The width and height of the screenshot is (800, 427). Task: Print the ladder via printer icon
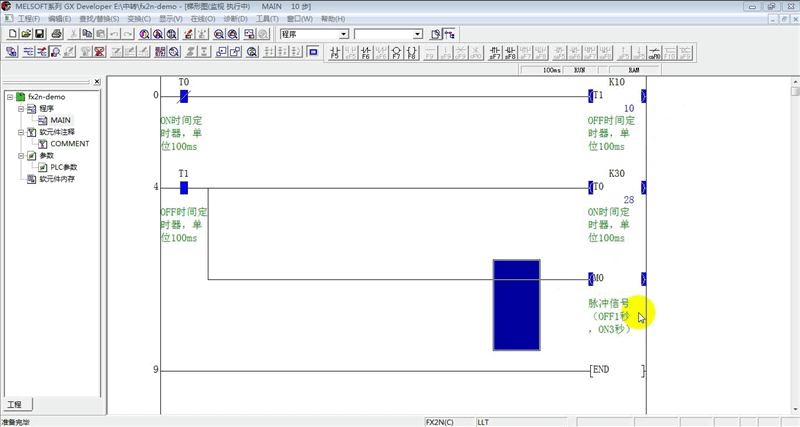pos(57,34)
